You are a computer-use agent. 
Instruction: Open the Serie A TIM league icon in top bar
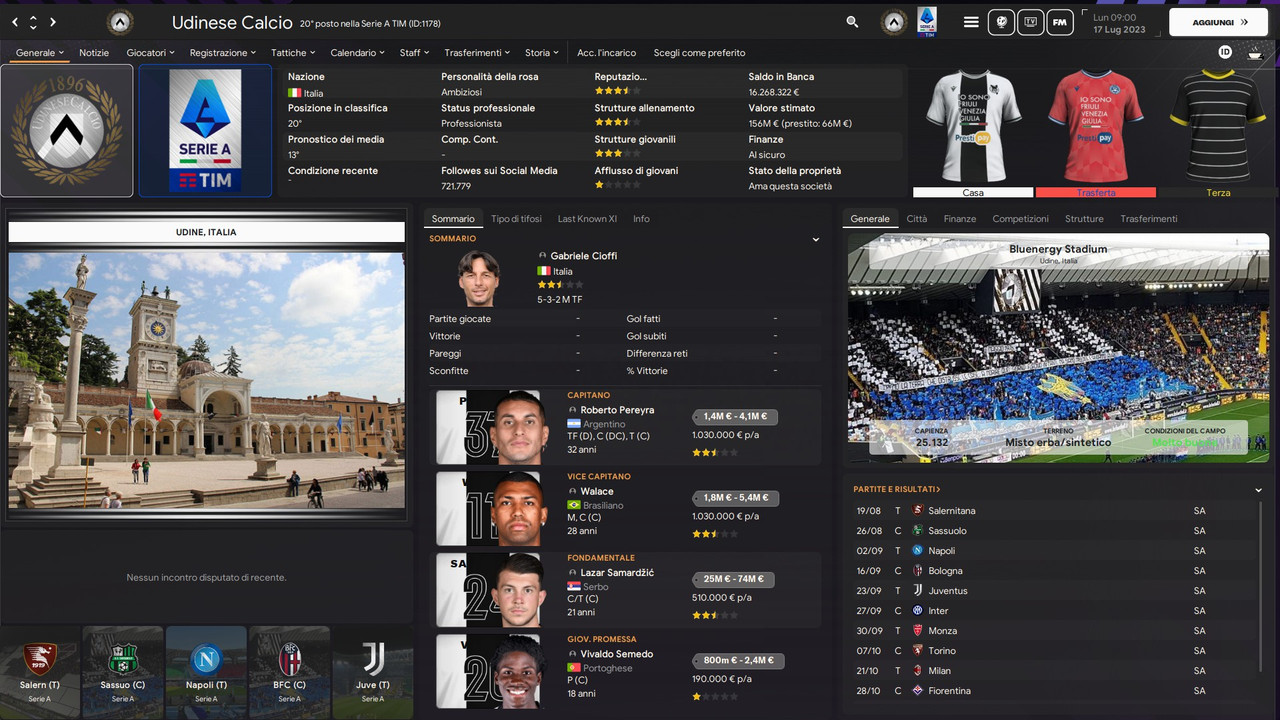[x=927, y=22]
